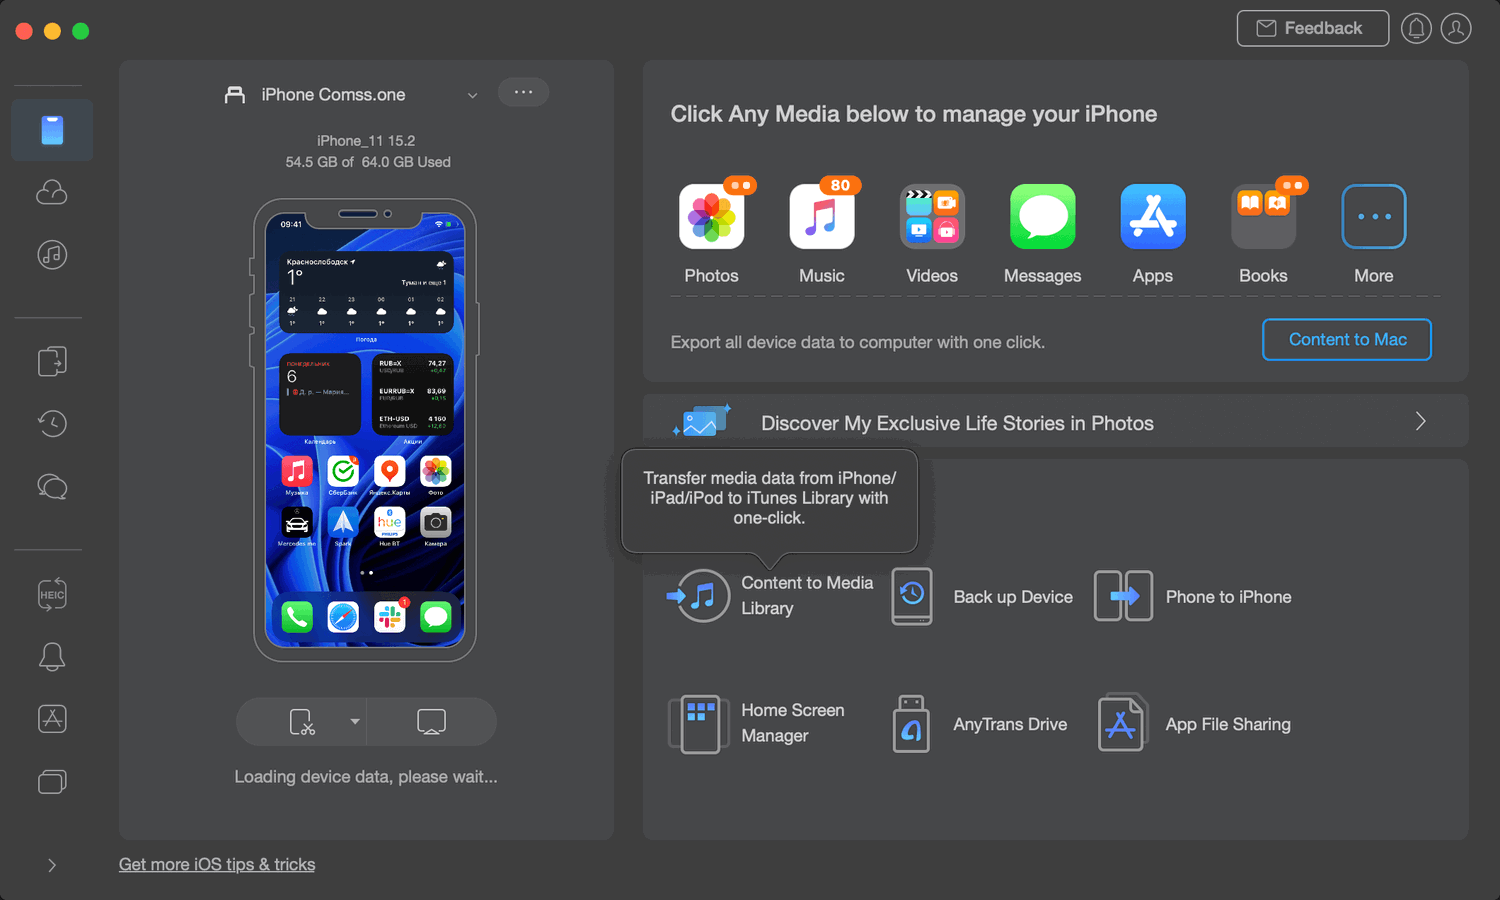Open Discover My Exclusive Life Stories banner
The height and width of the screenshot is (900, 1500).
tap(1056, 421)
